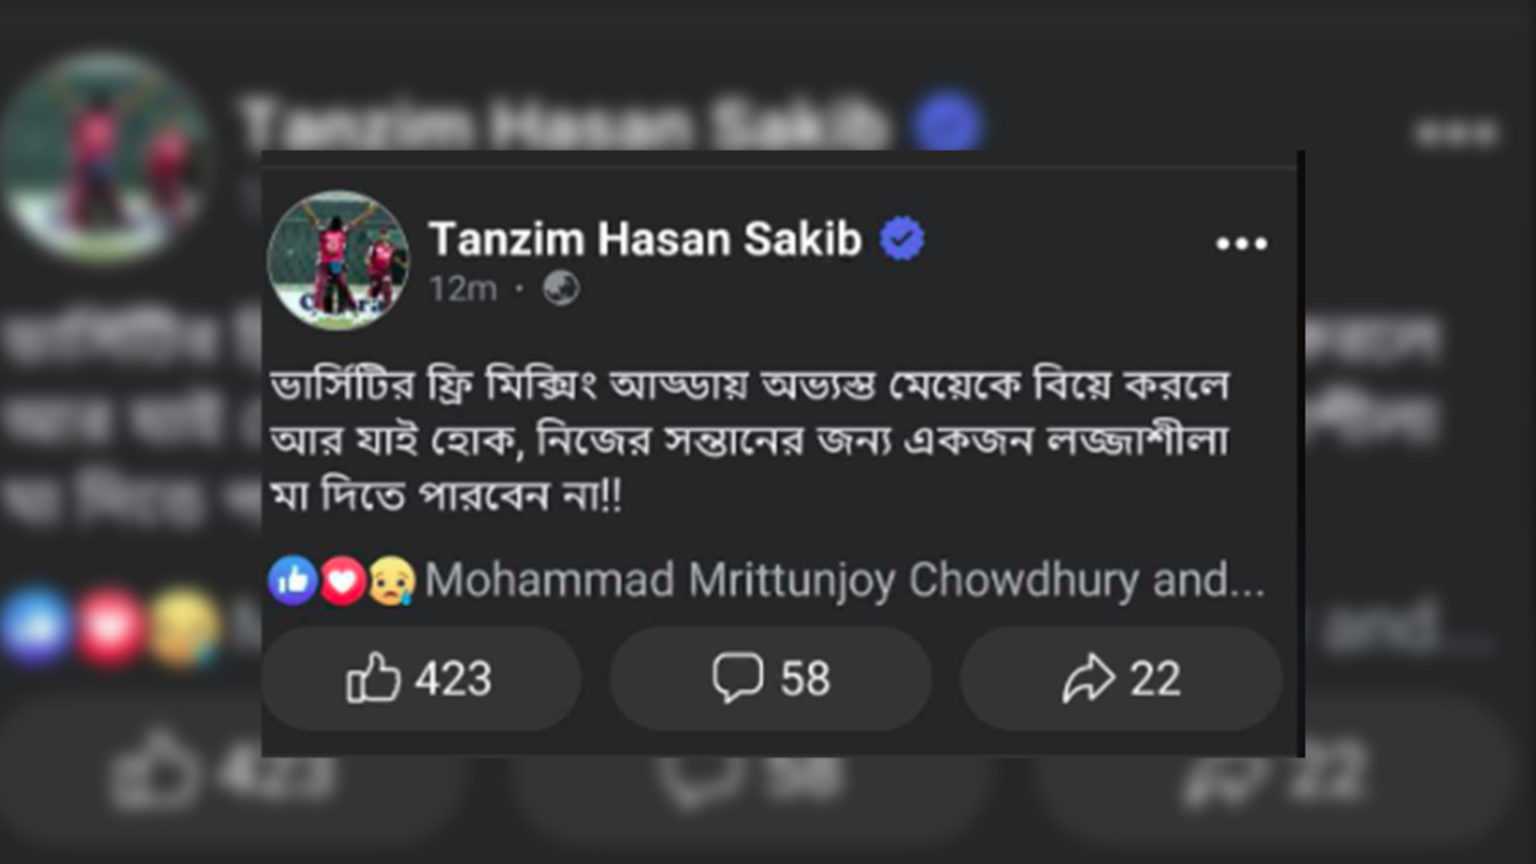Click the thumbs-up icon beside 423
This screenshot has width=1536, height=864.
point(373,678)
